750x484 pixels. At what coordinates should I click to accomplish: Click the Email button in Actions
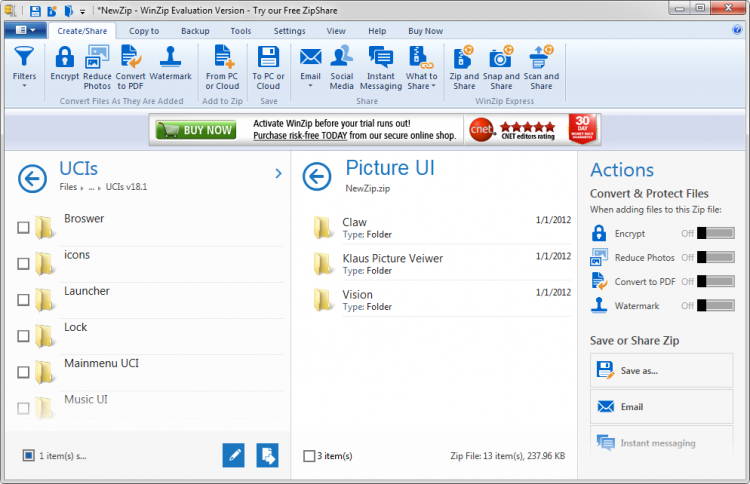click(x=661, y=407)
